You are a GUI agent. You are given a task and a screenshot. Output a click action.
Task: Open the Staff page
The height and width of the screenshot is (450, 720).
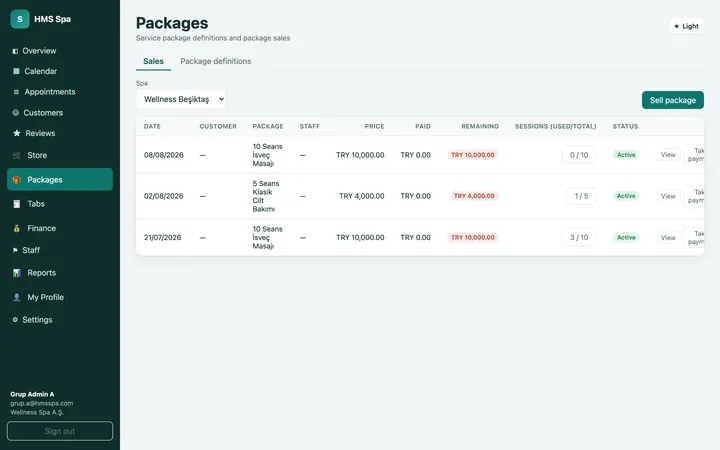(x=60, y=250)
